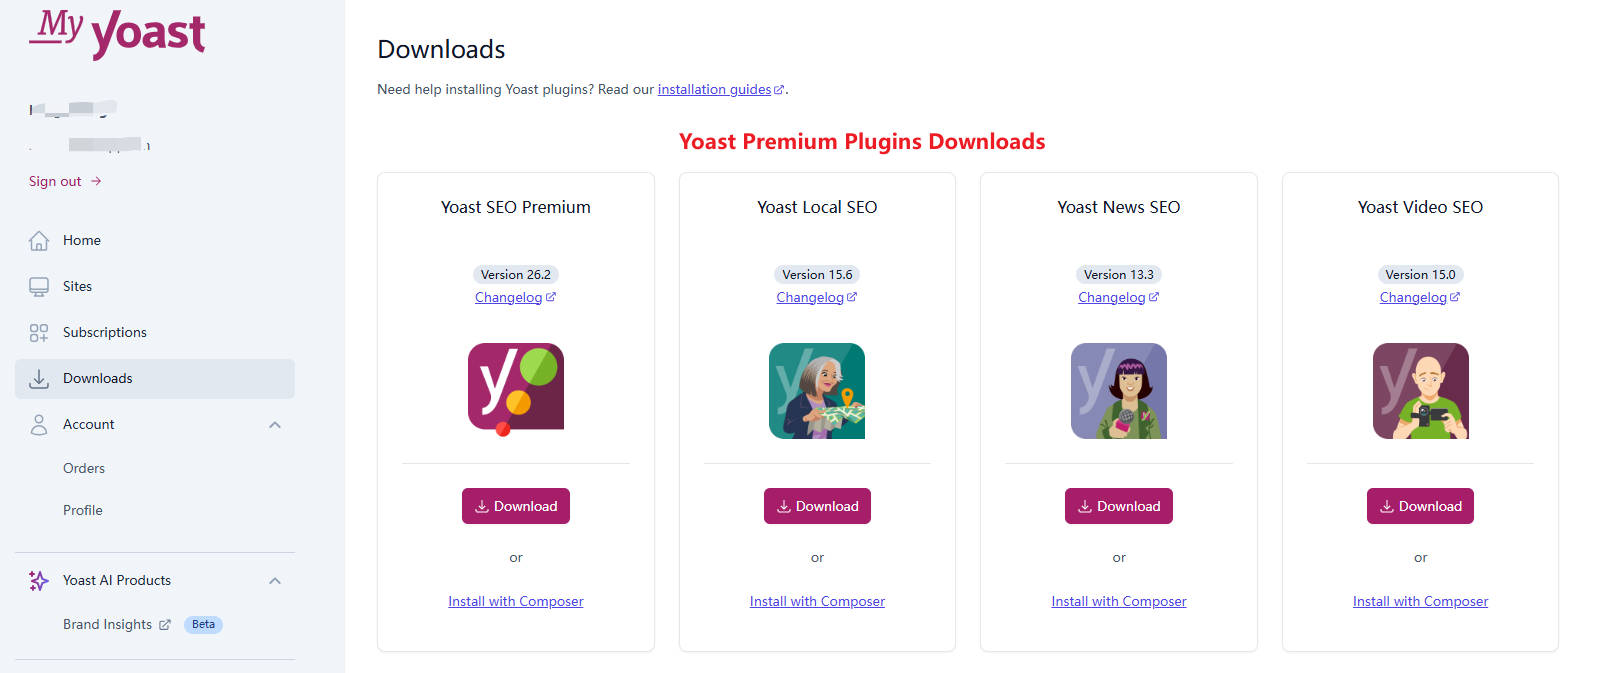Viewport: 1599px width, 673px height.
Task: Collapse the Yoast AI Products section
Action: pyautogui.click(x=275, y=580)
